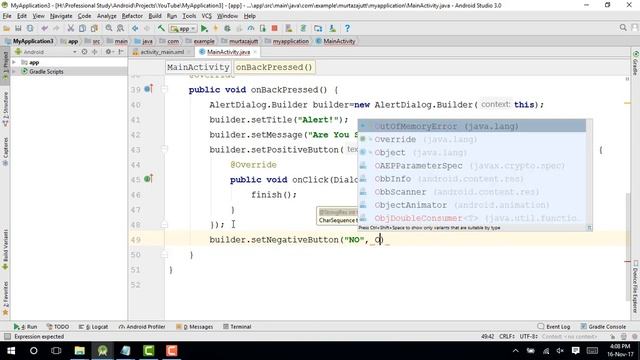
Task: Open the Android Profiler tool window
Action: point(142,327)
